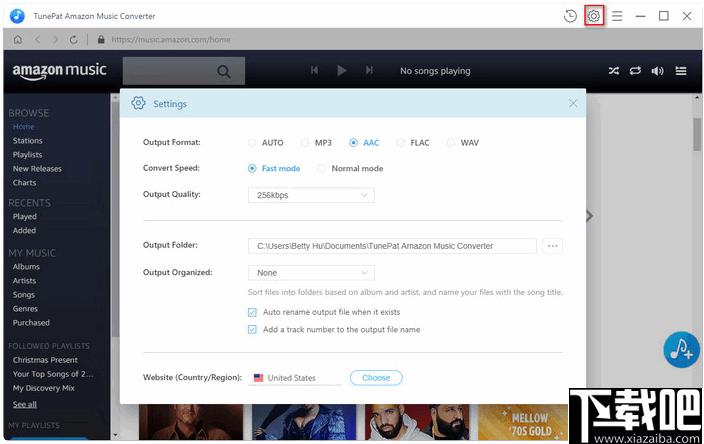Reload the page with refresh icon
The image size is (704, 444).
pyautogui.click(x=73, y=40)
